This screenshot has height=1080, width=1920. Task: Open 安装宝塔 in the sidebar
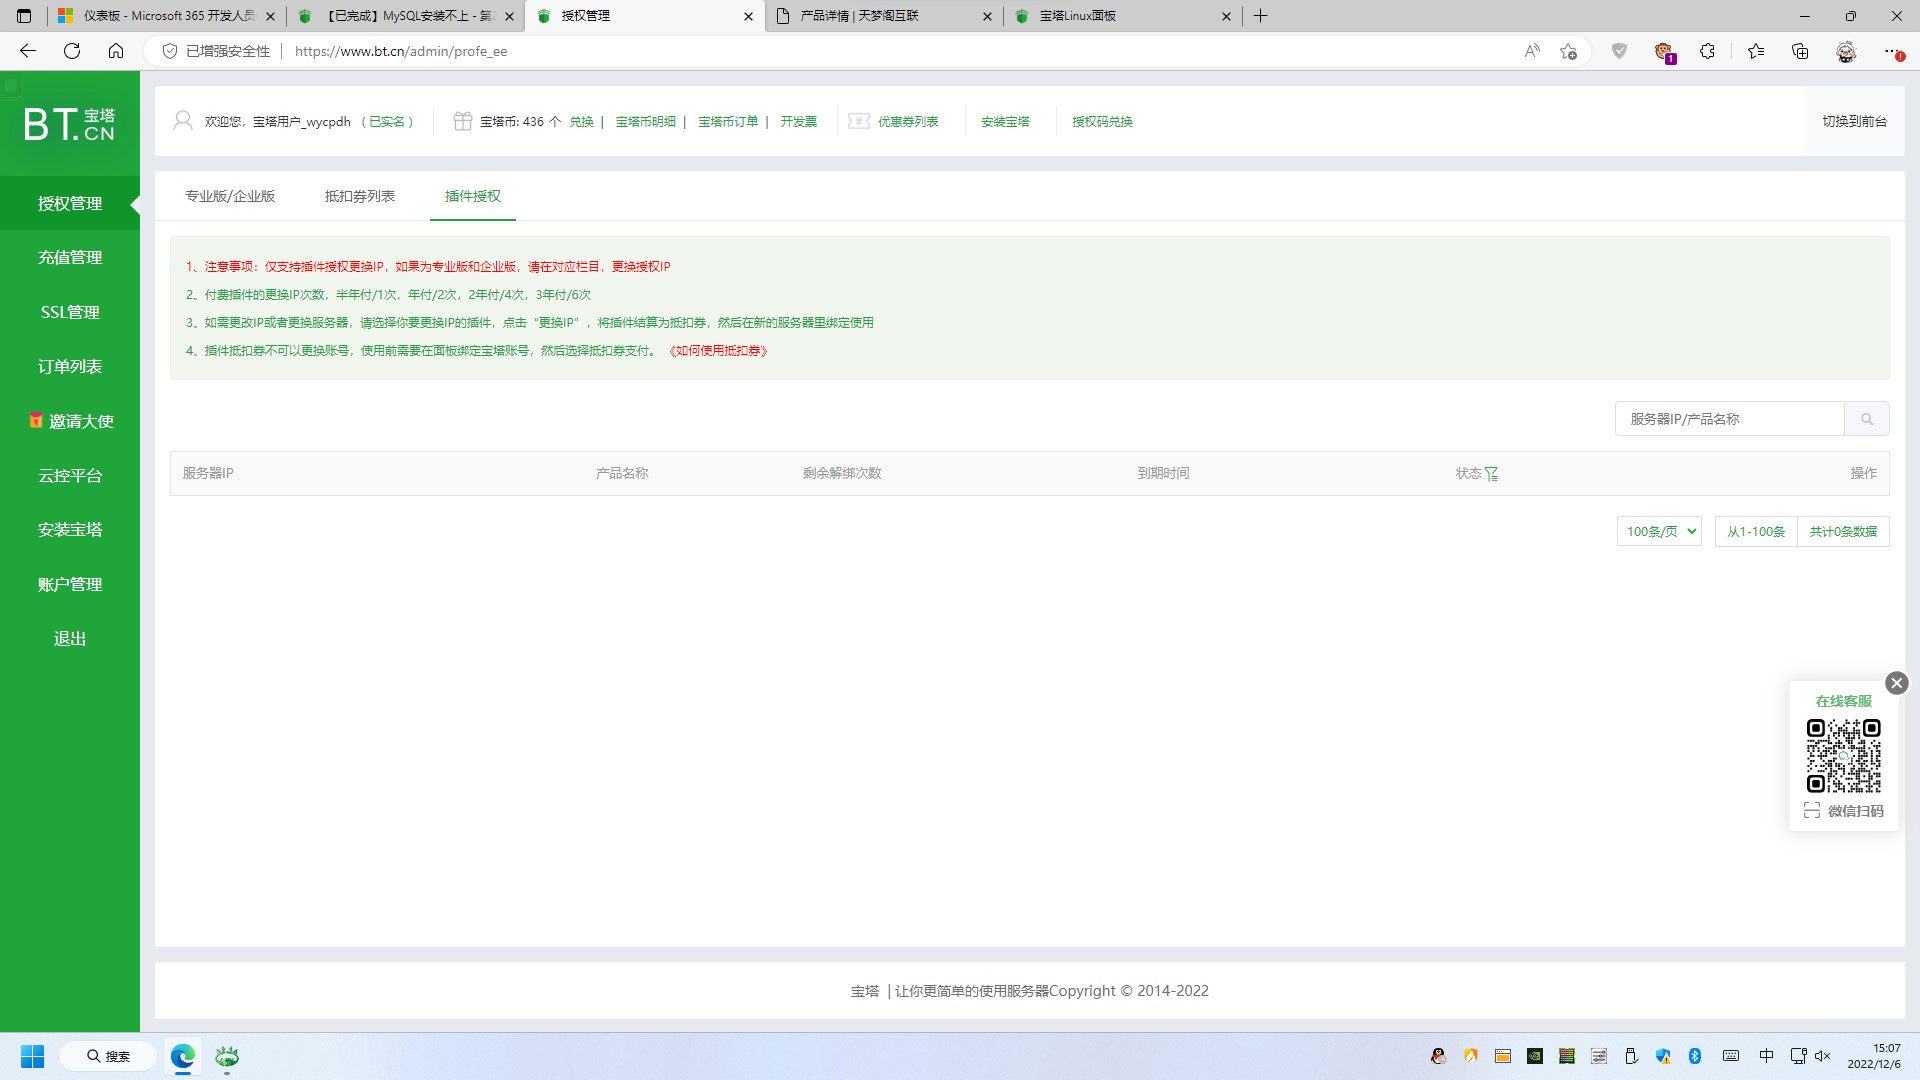coord(70,530)
